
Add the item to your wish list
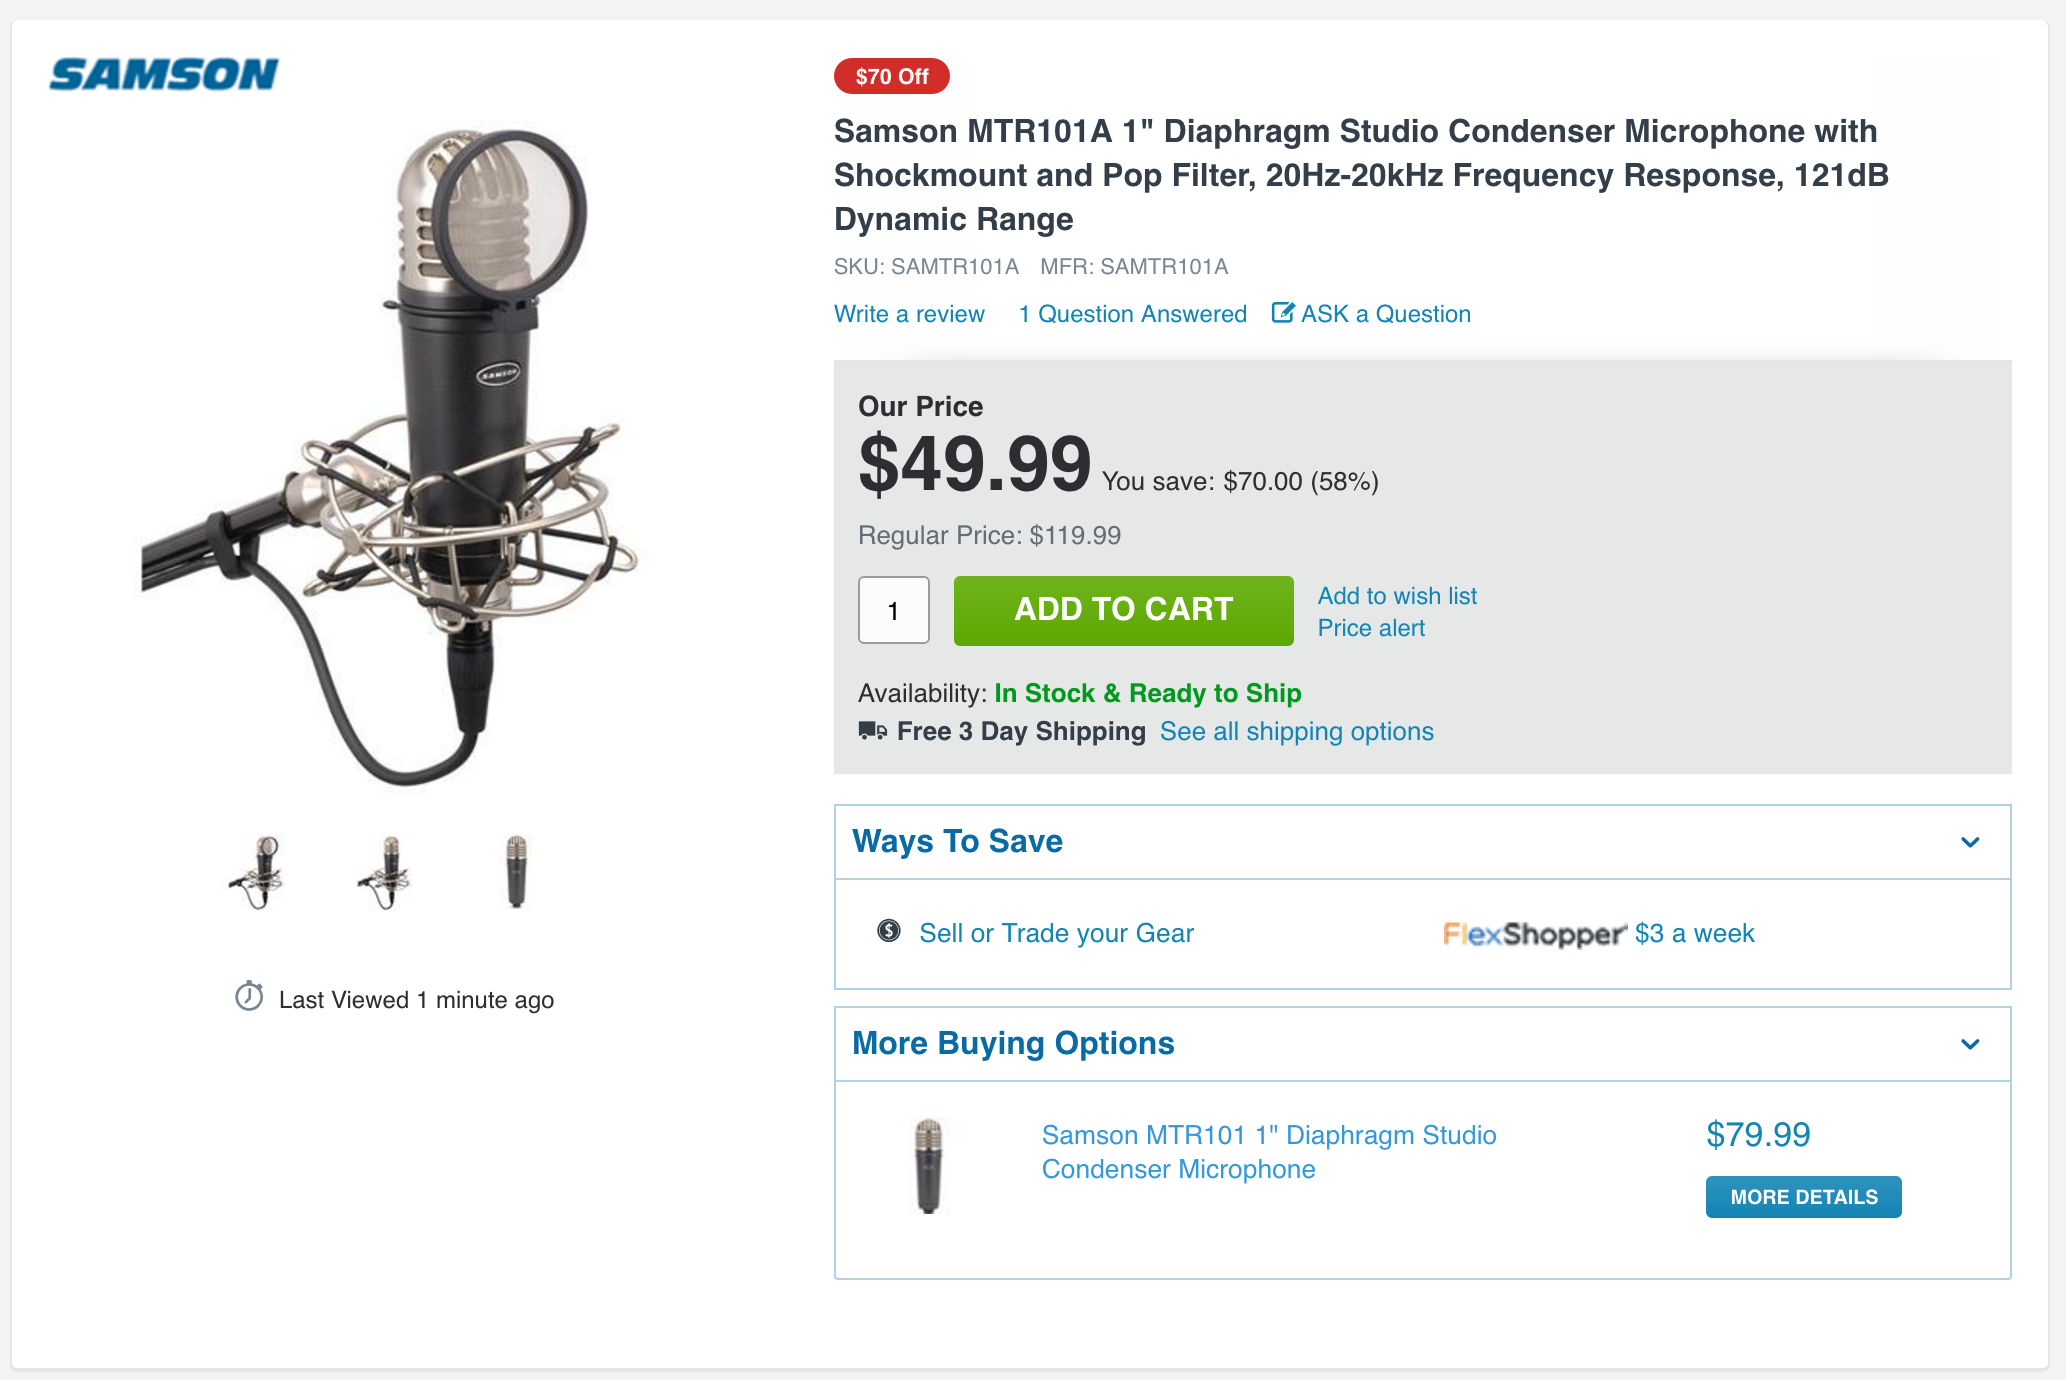(1397, 595)
